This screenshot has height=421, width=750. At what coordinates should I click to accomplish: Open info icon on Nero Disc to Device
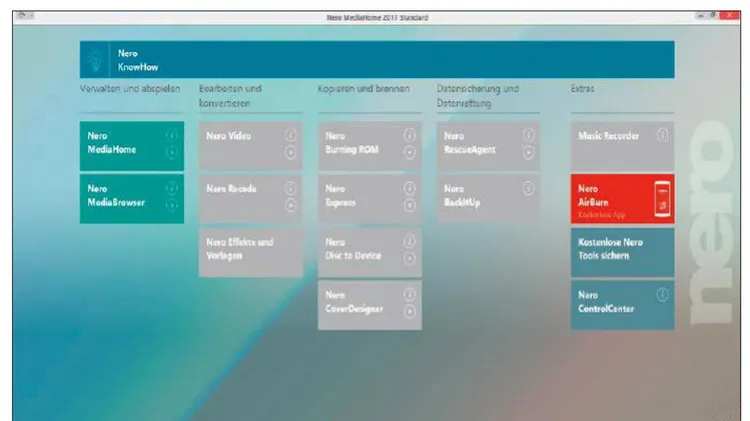click(x=409, y=241)
